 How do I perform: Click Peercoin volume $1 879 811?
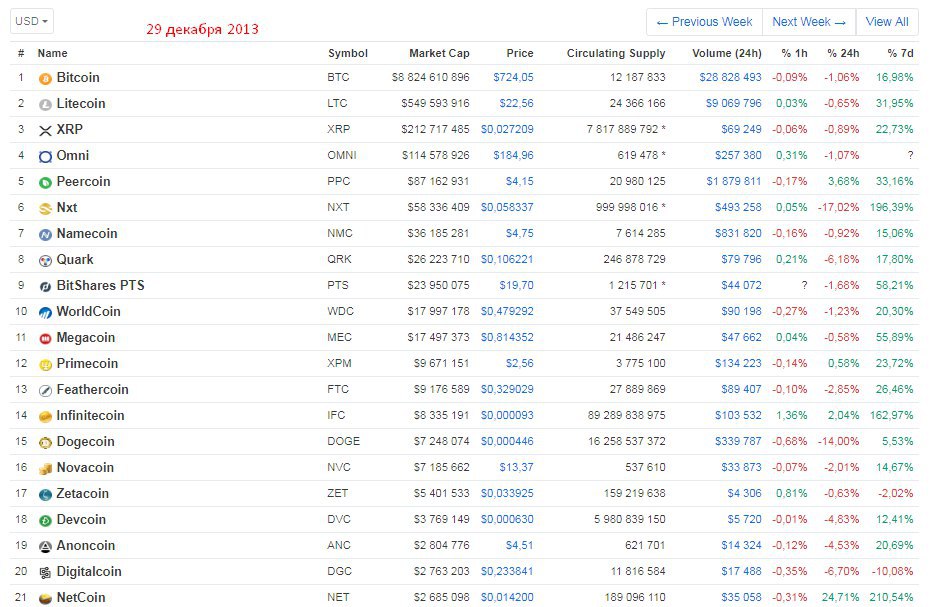click(x=734, y=182)
